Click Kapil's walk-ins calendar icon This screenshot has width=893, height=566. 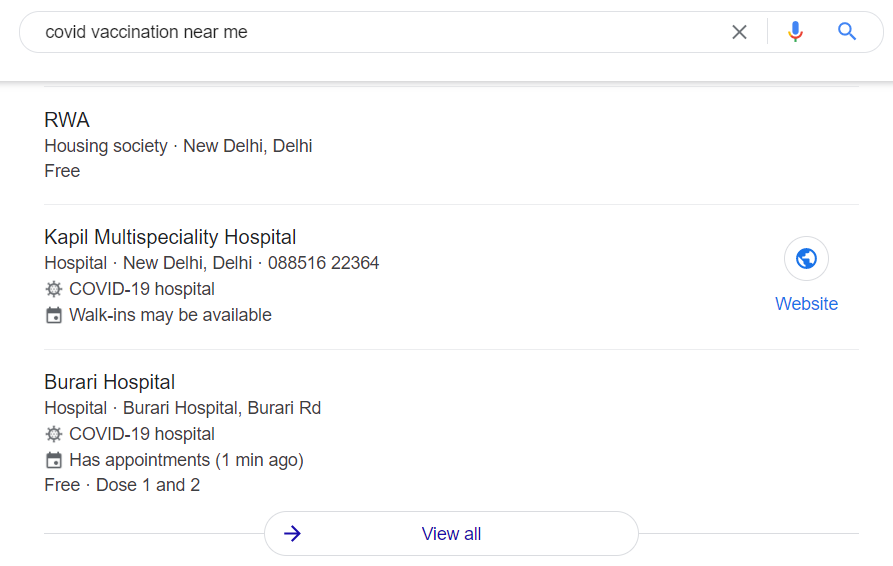tap(54, 315)
